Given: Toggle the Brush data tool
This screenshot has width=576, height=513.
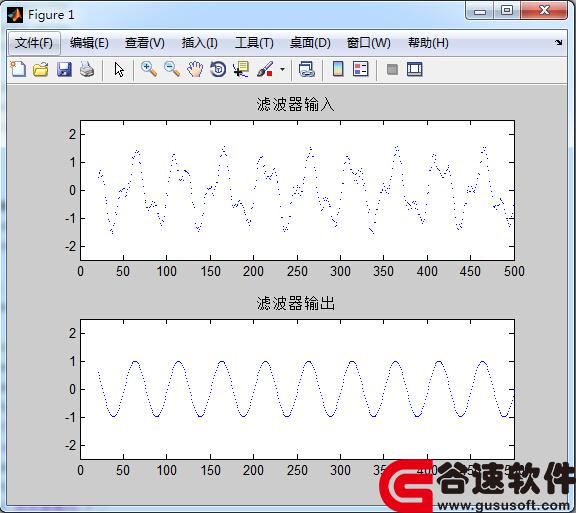Looking at the screenshot, I should [x=265, y=69].
